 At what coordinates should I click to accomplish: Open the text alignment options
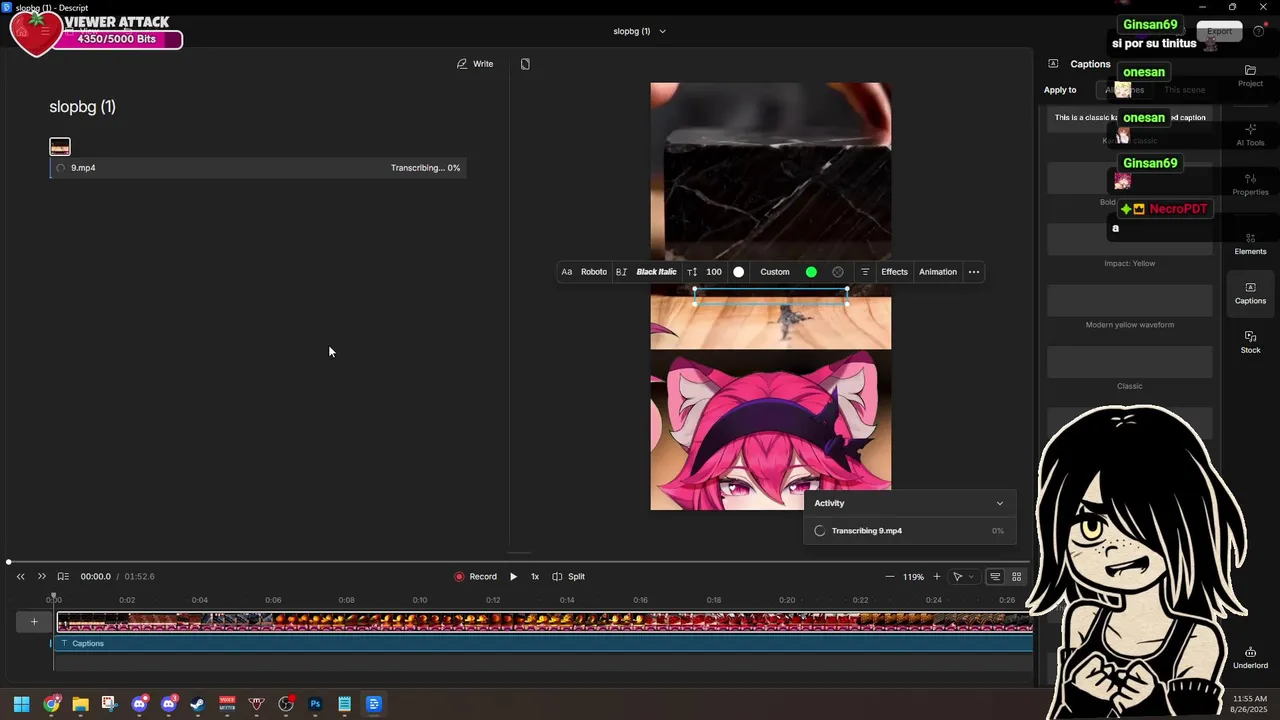click(x=865, y=272)
